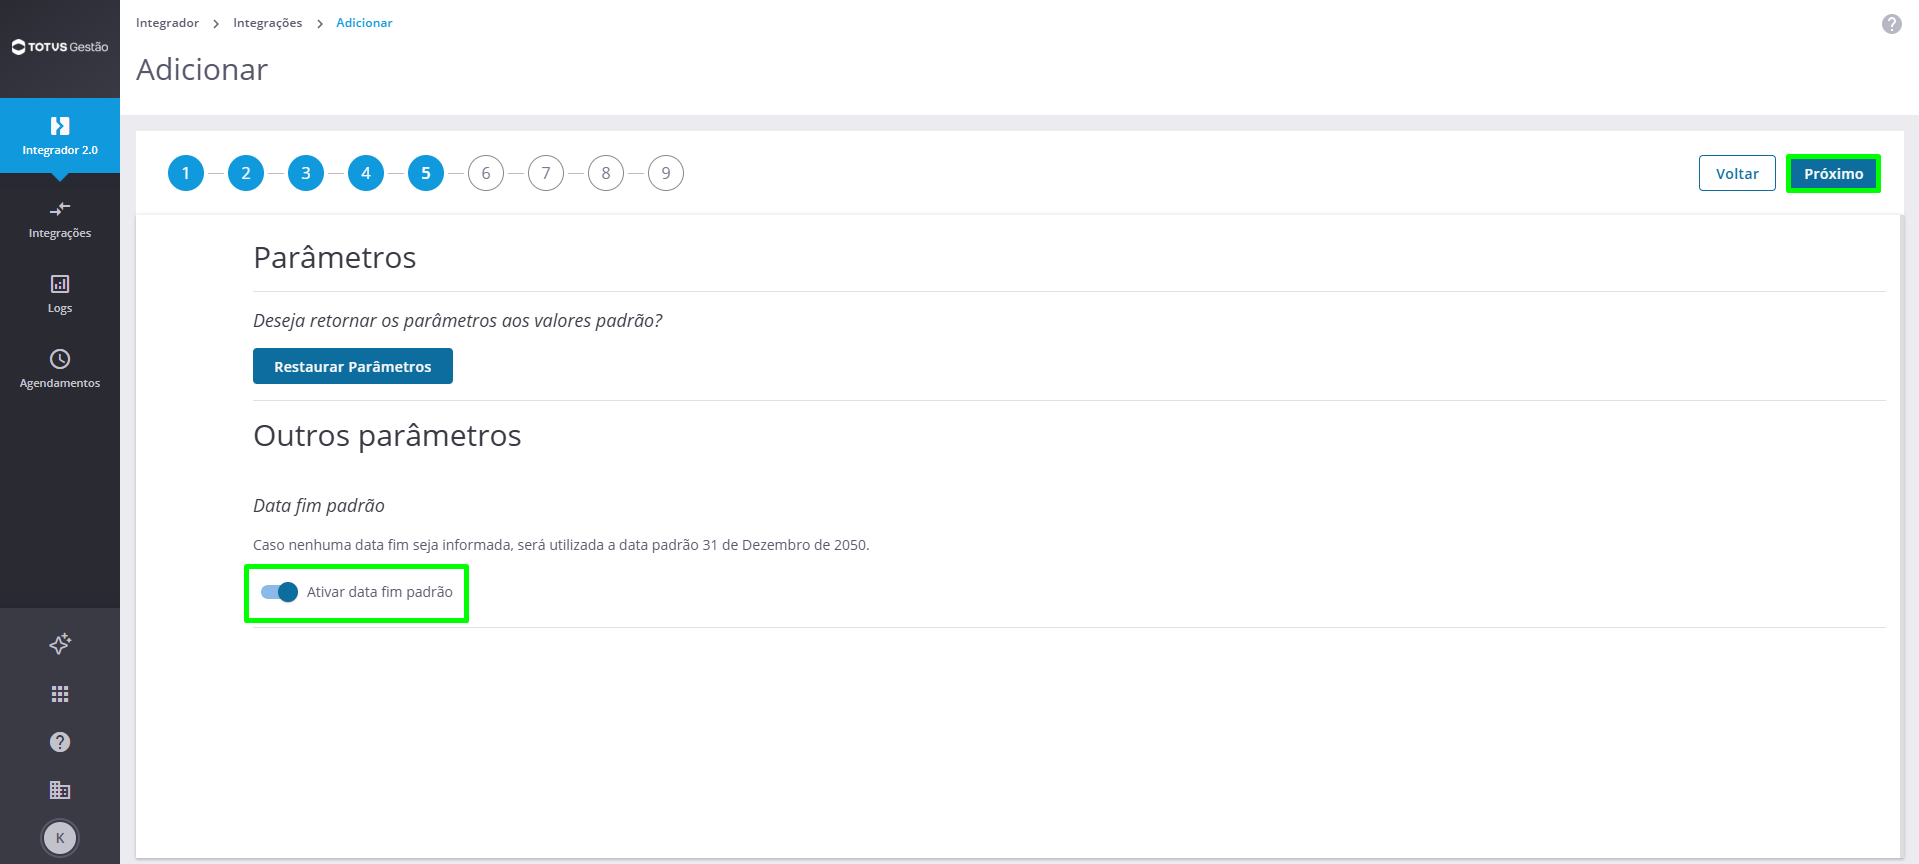Open the apps grid icon
This screenshot has width=1919, height=864.
(60, 694)
